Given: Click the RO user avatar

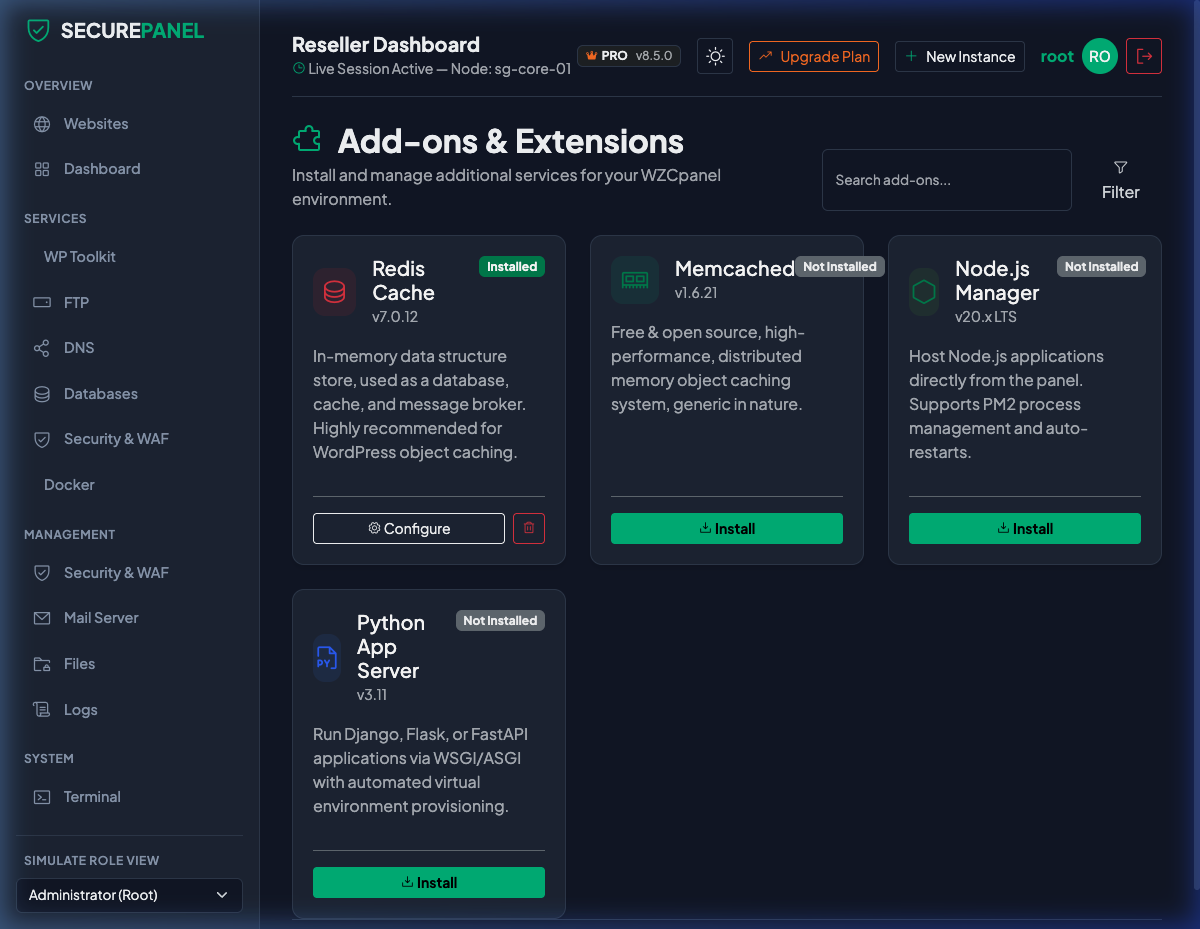Looking at the screenshot, I should pos(1100,56).
